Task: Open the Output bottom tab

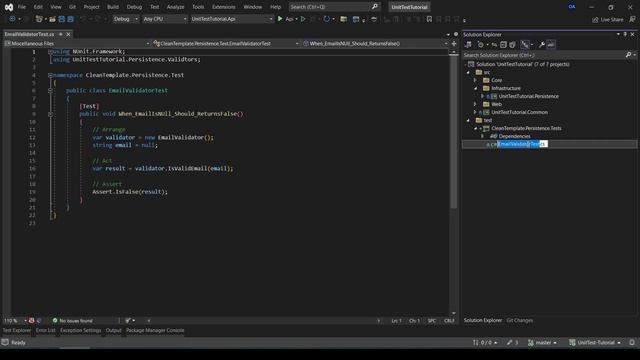Action: (x=113, y=330)
